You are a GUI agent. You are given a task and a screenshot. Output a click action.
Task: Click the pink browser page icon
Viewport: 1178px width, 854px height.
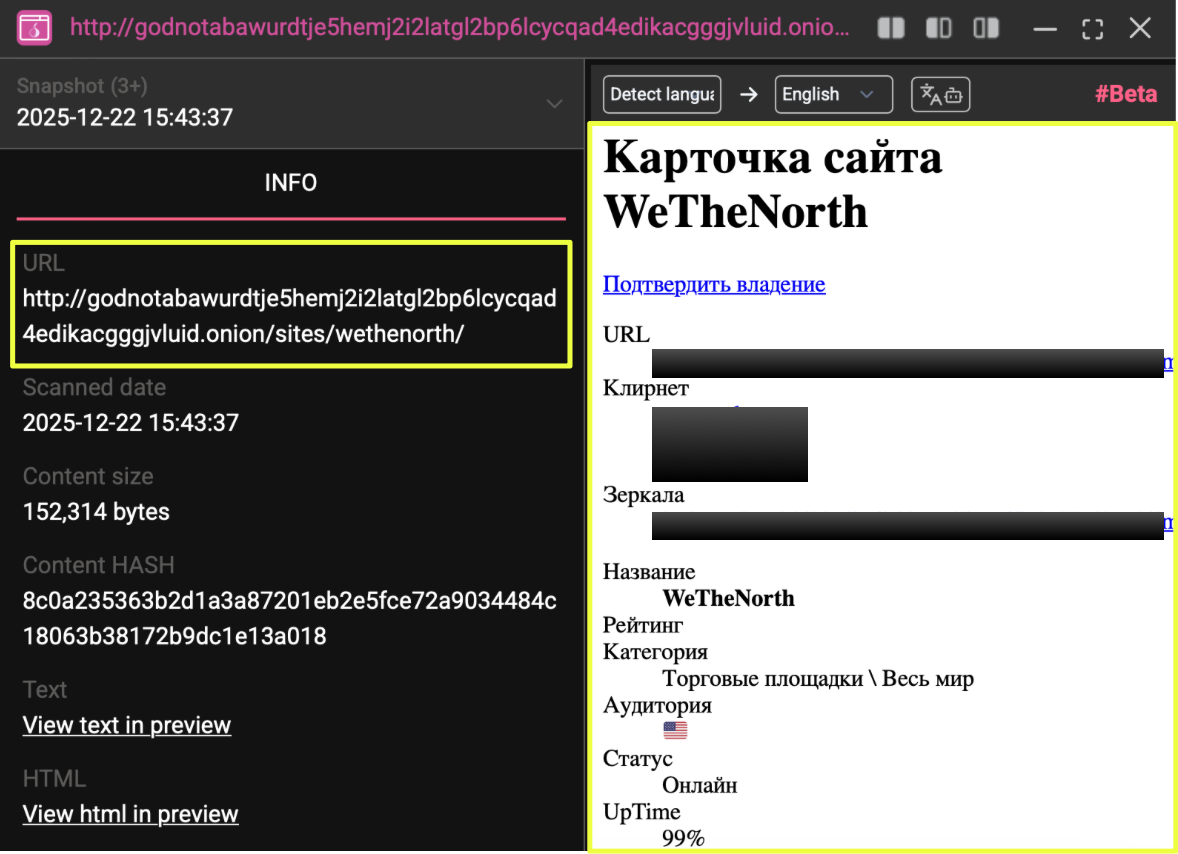pos(34,28)
